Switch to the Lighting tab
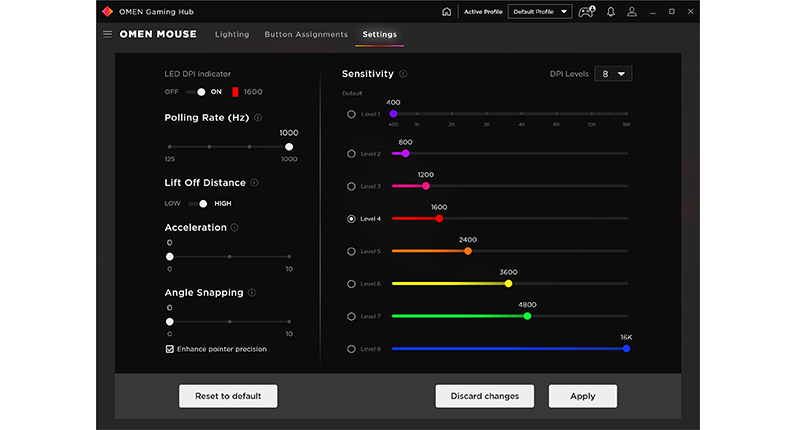Image resolution: width=795 pixels, height=430 pixels. click(x=232, y=34)
